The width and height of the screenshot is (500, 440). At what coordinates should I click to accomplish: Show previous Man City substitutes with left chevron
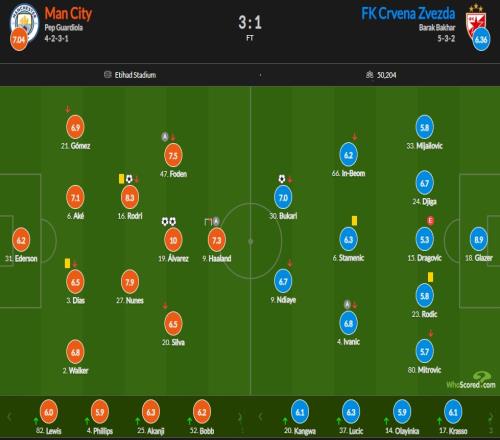[x=9, y=416]
